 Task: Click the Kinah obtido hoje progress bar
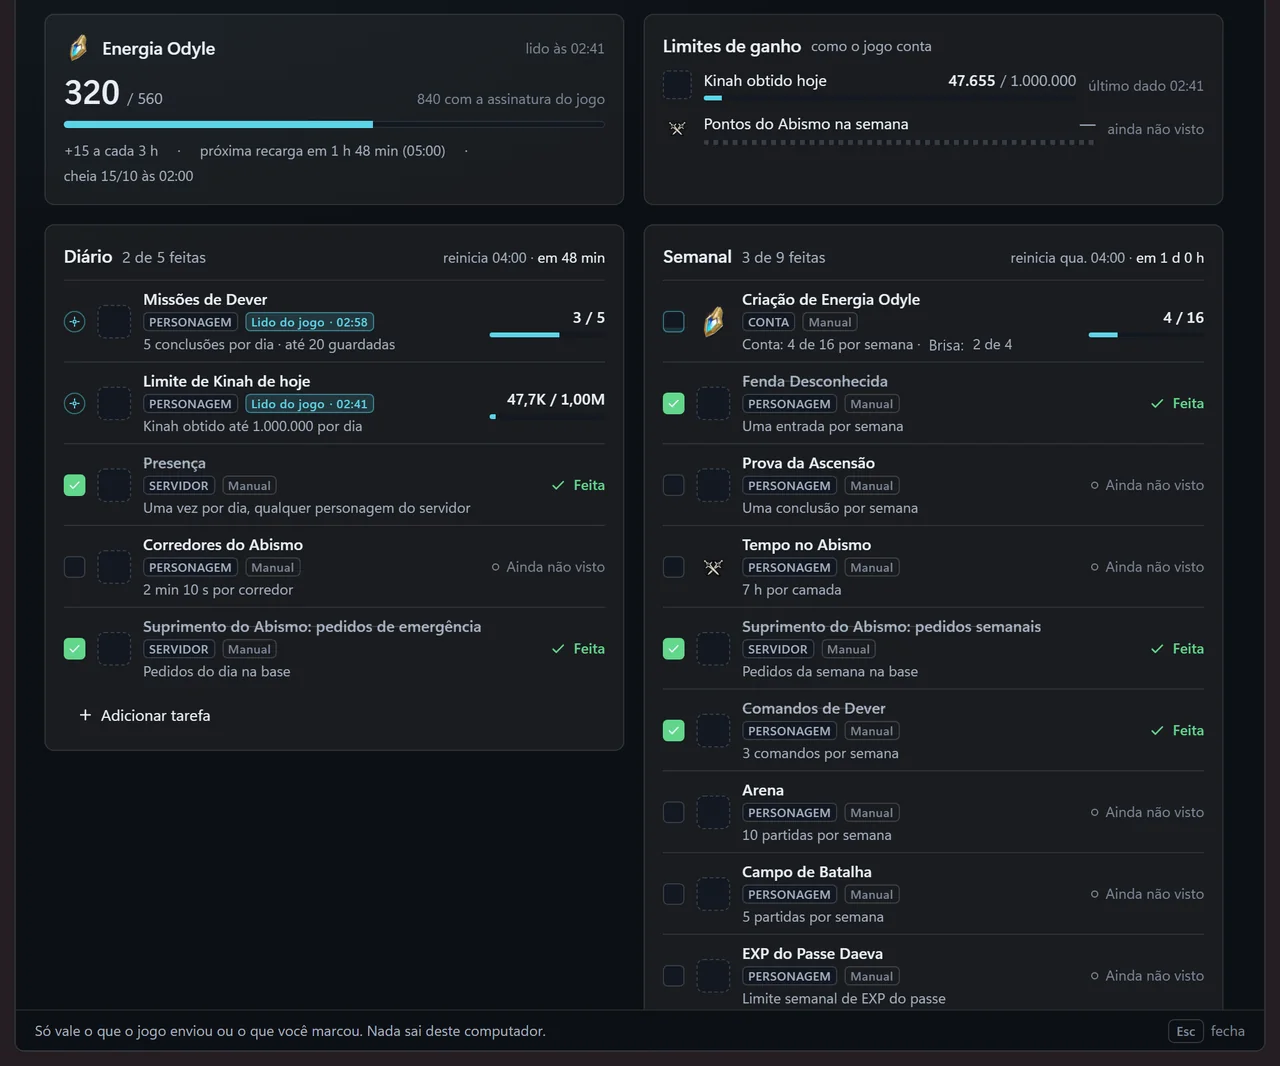point(890,98)
